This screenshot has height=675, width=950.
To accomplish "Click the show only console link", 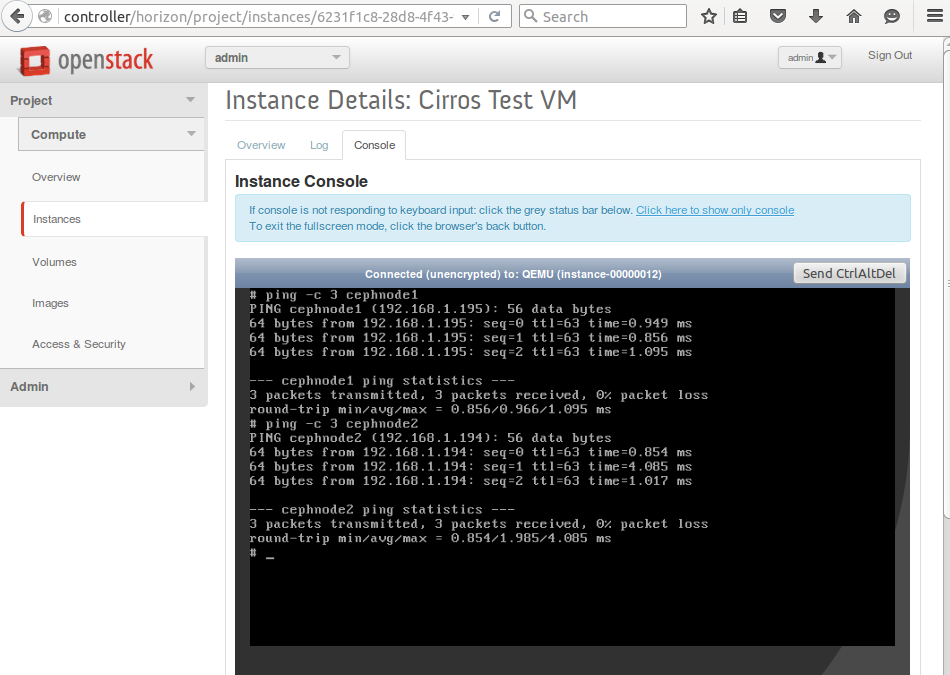I will tap(714, 210).
